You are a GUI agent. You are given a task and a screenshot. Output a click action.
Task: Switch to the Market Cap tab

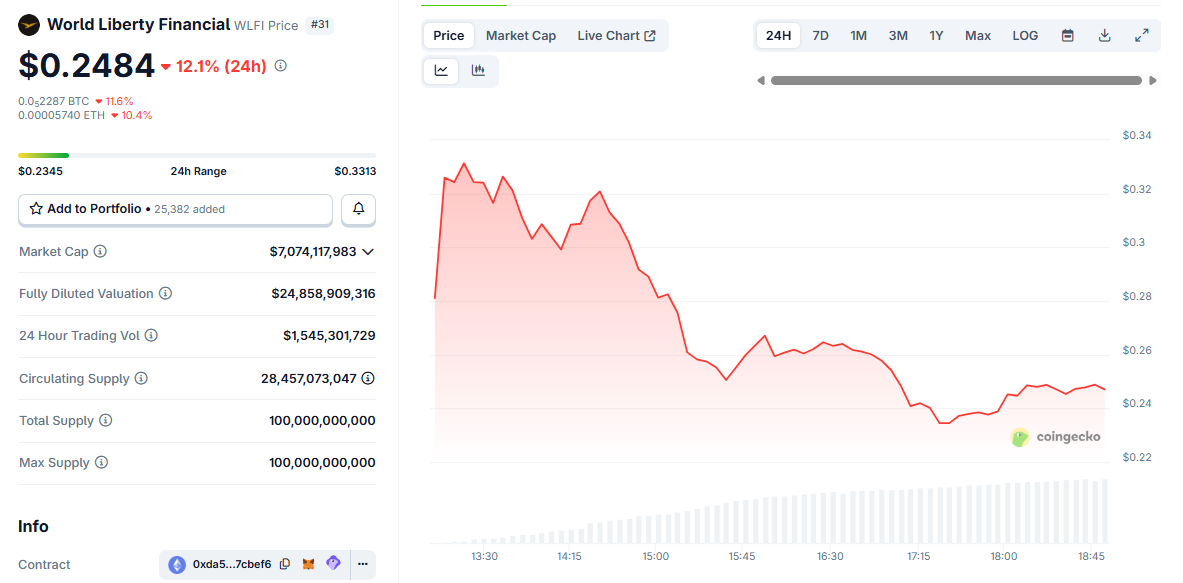(x=520, y=36)
